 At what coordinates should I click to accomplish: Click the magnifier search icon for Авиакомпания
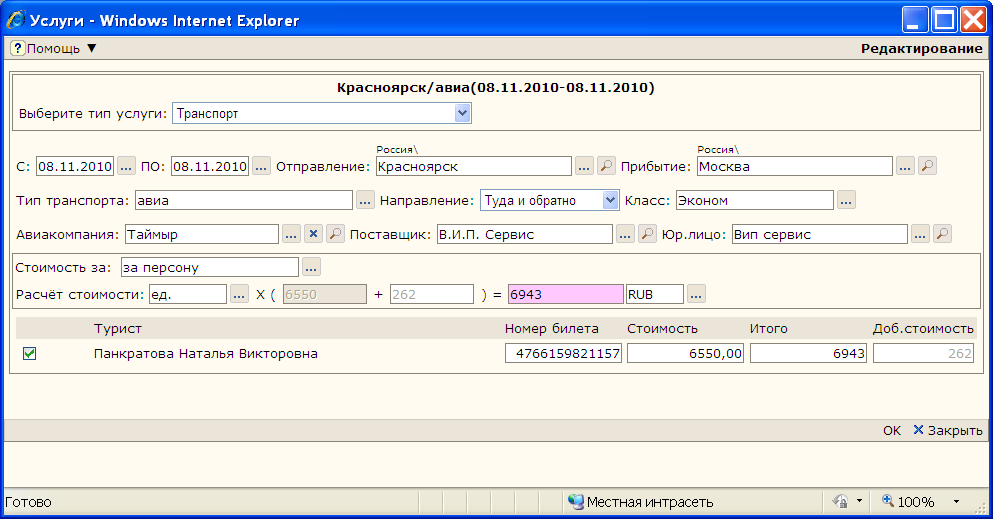[x=335, y=234]
